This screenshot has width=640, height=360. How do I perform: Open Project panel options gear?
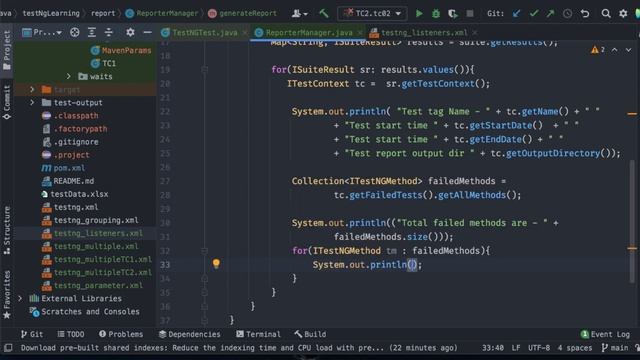click(130, 32)
